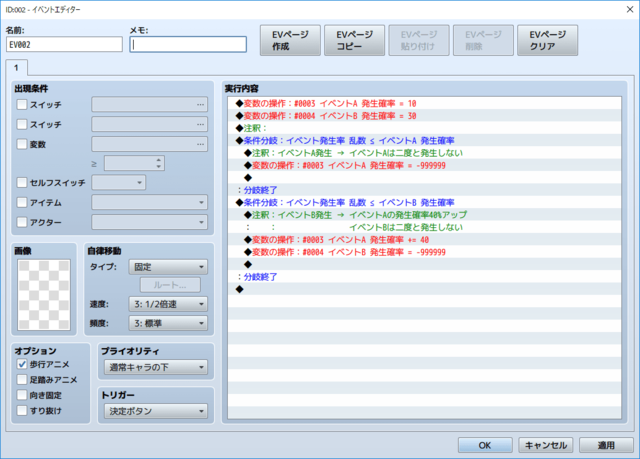Image resolution: width=640 pixels, height=459 pixels.
Task: Click the first スイッチ selection field
Action: coord(149,104)
